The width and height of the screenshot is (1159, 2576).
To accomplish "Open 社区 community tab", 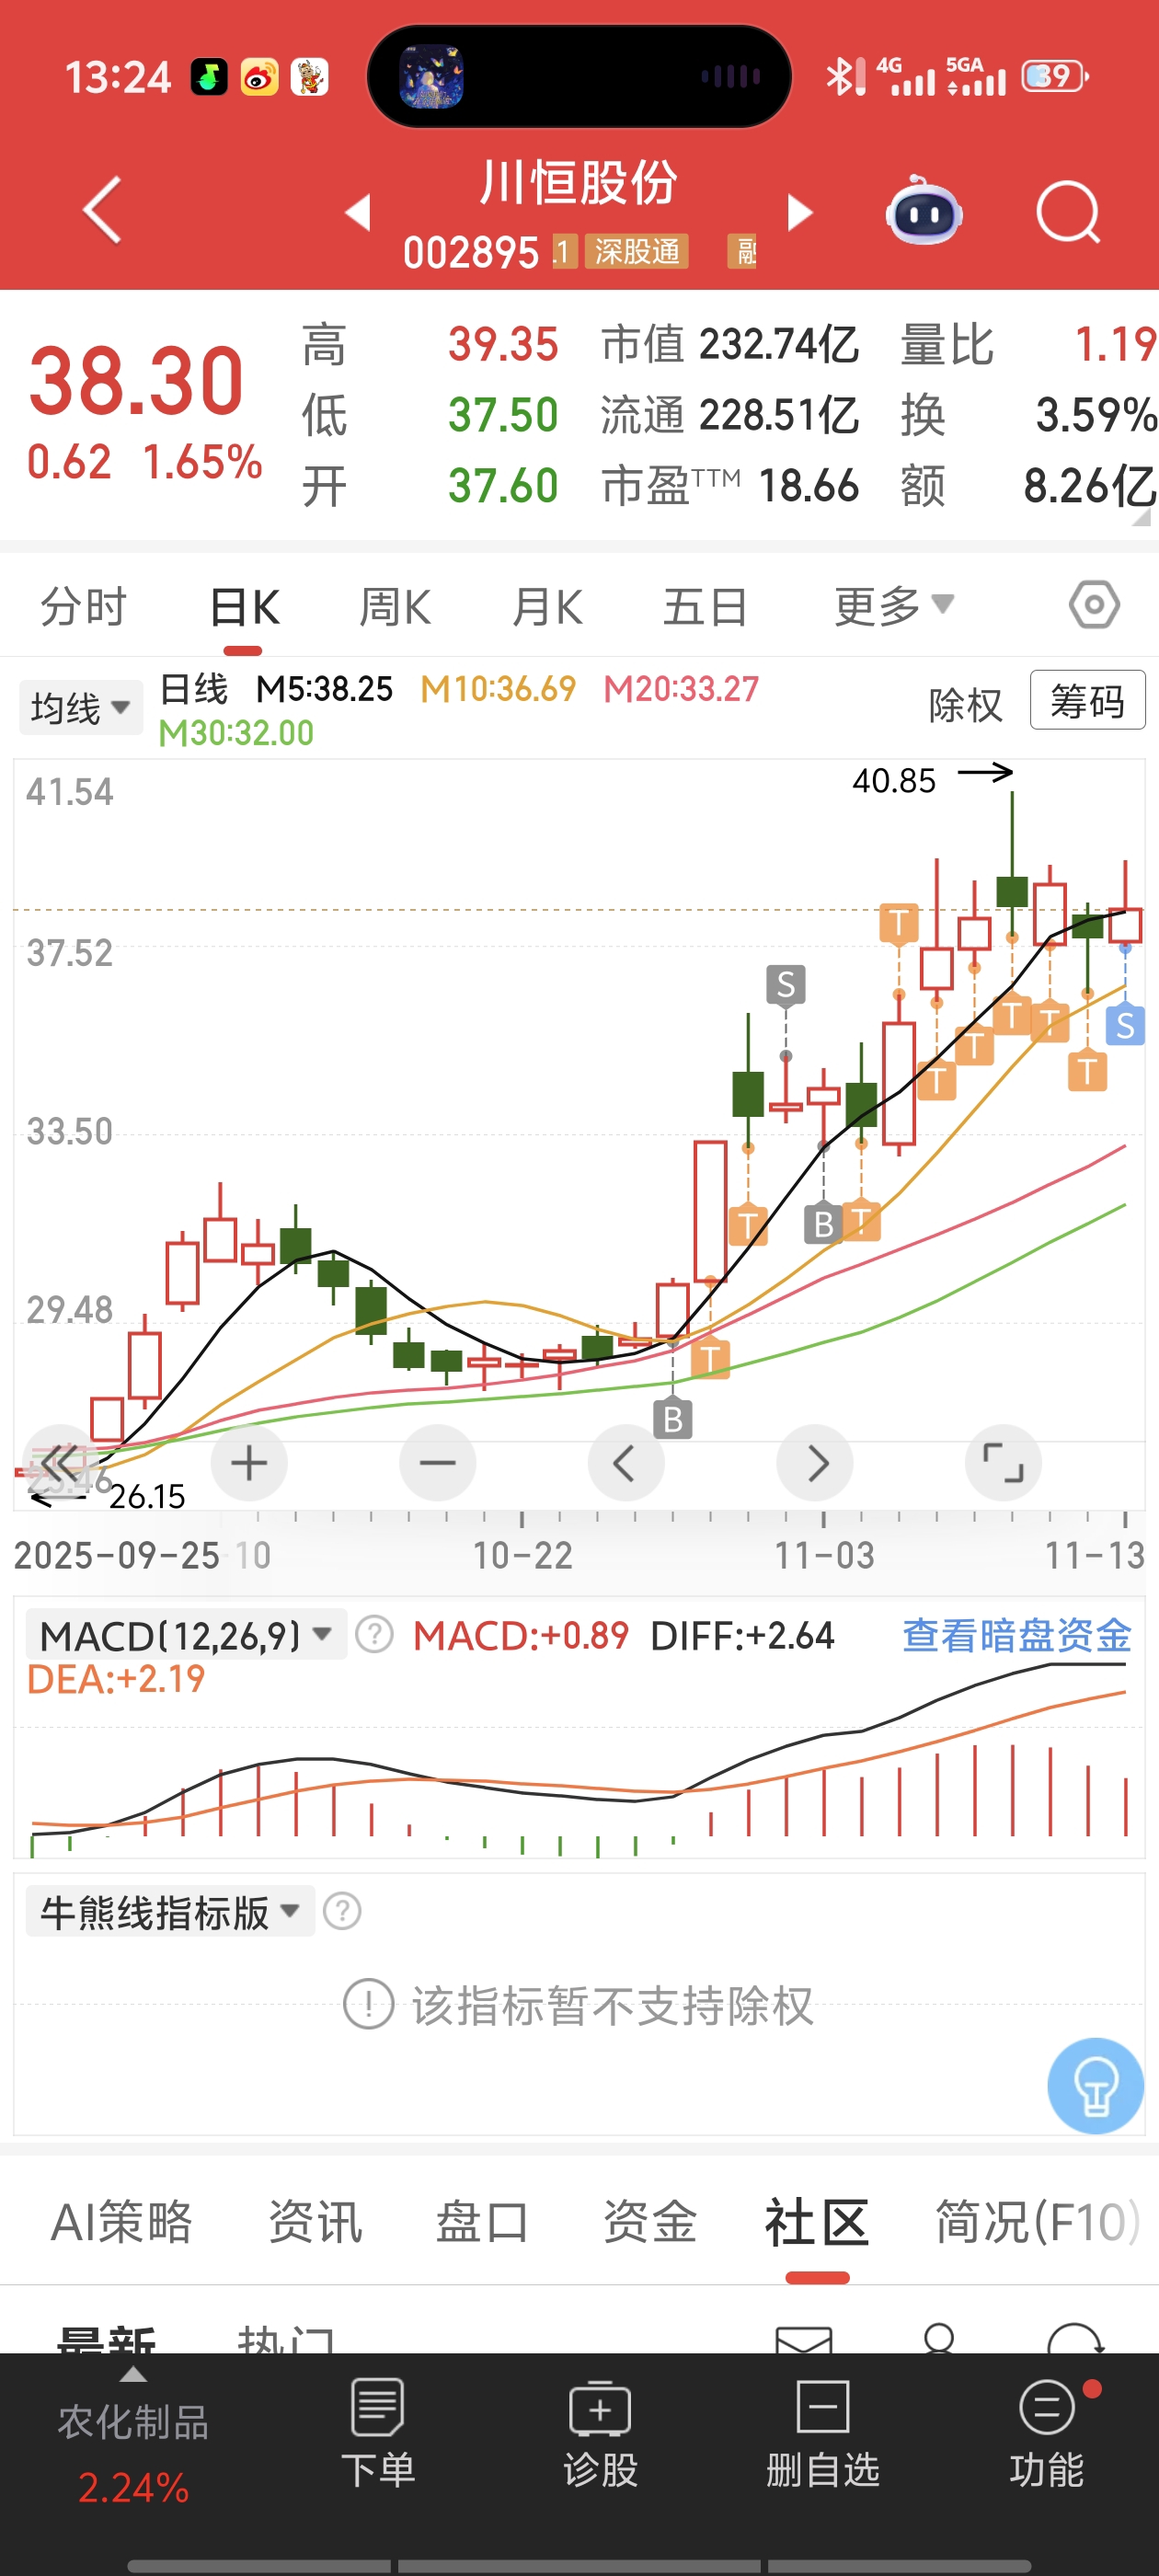I will pos(817,2222).
